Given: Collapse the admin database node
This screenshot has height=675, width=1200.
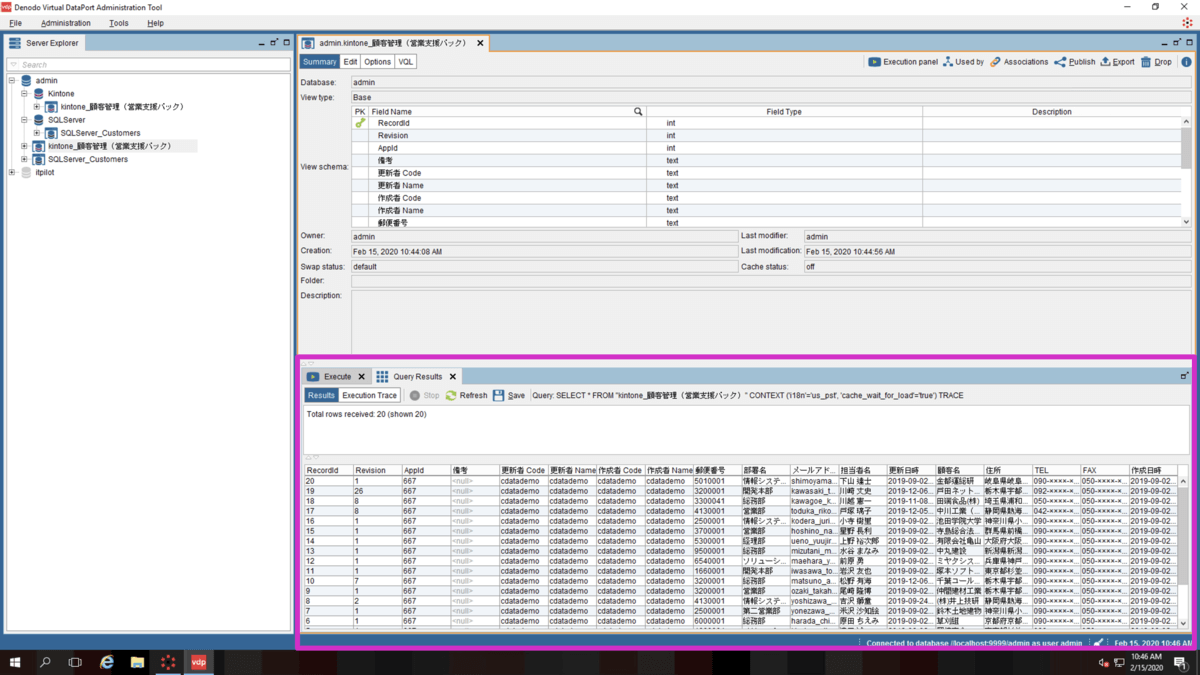Looking at the screenshot, I should click(x=11, y=81).
